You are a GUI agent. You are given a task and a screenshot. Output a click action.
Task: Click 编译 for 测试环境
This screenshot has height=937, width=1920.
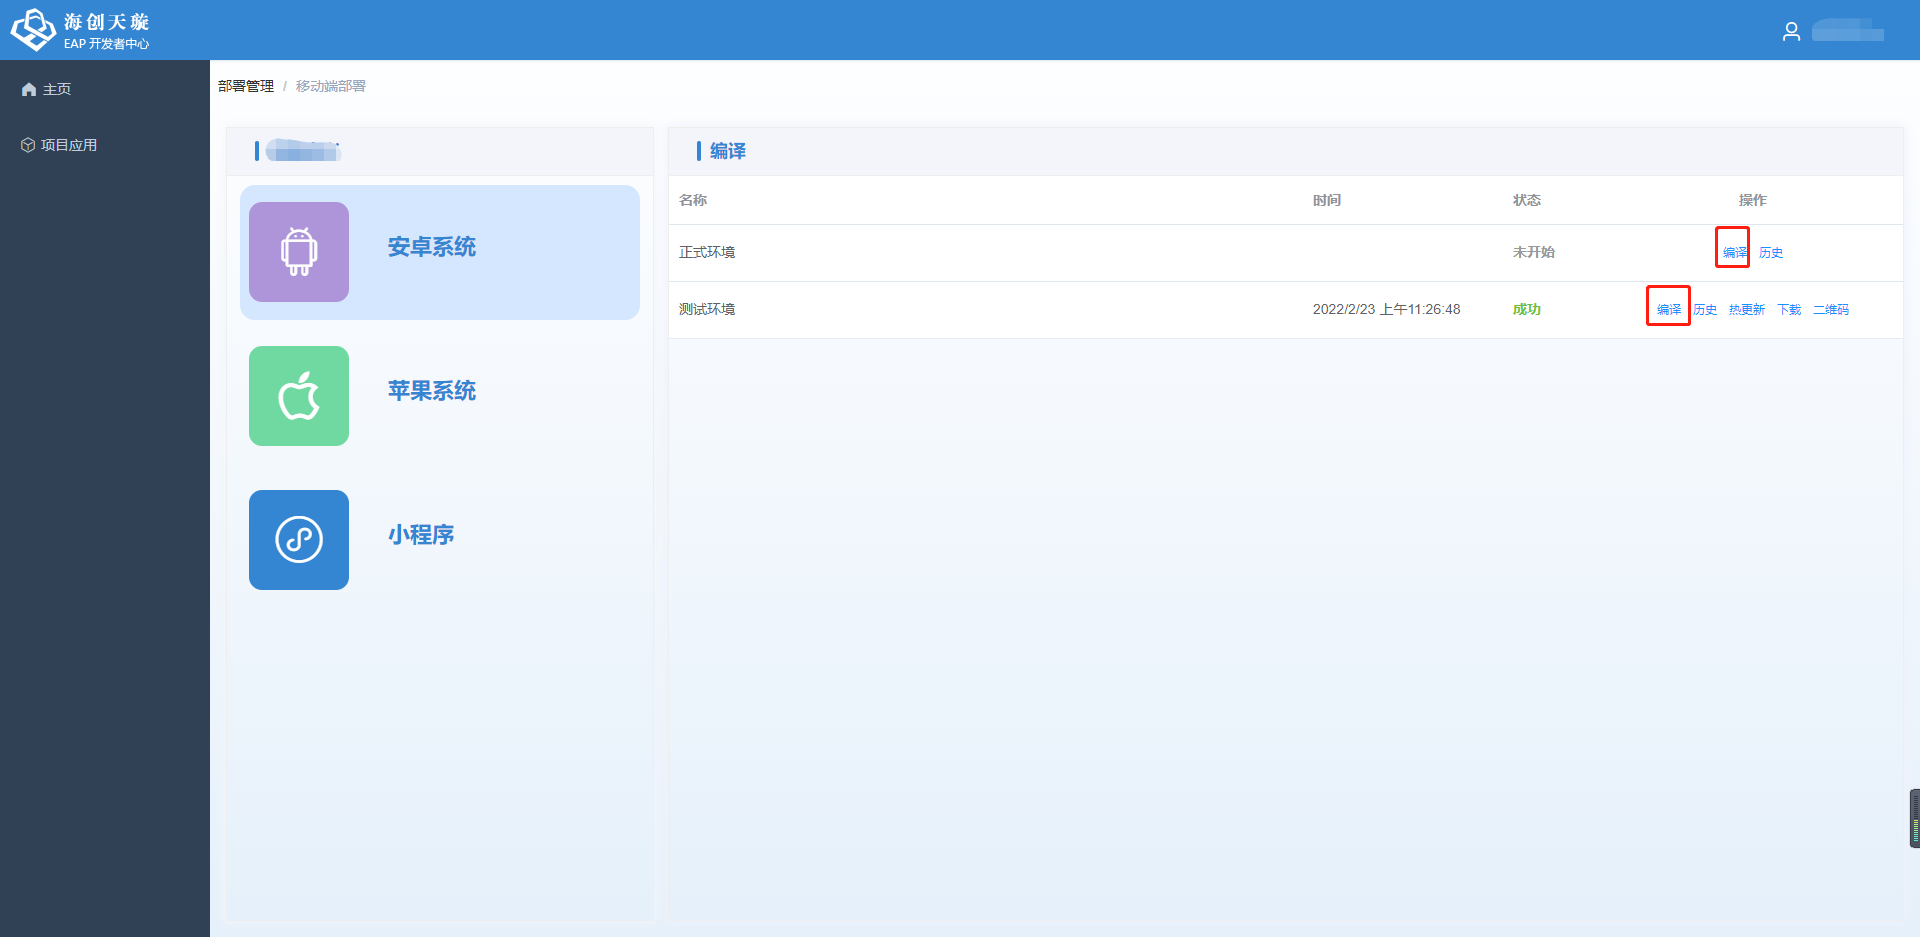(1668, 310)
